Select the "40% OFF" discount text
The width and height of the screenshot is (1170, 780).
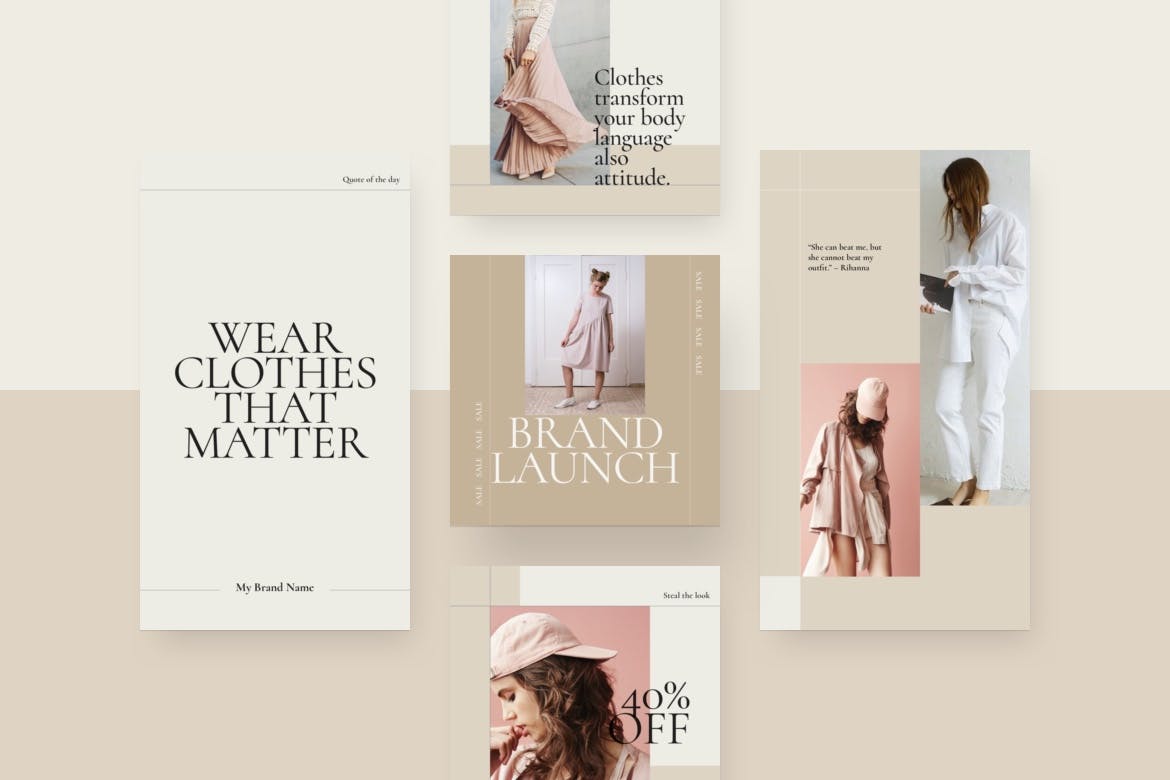[x=653, y=712]
